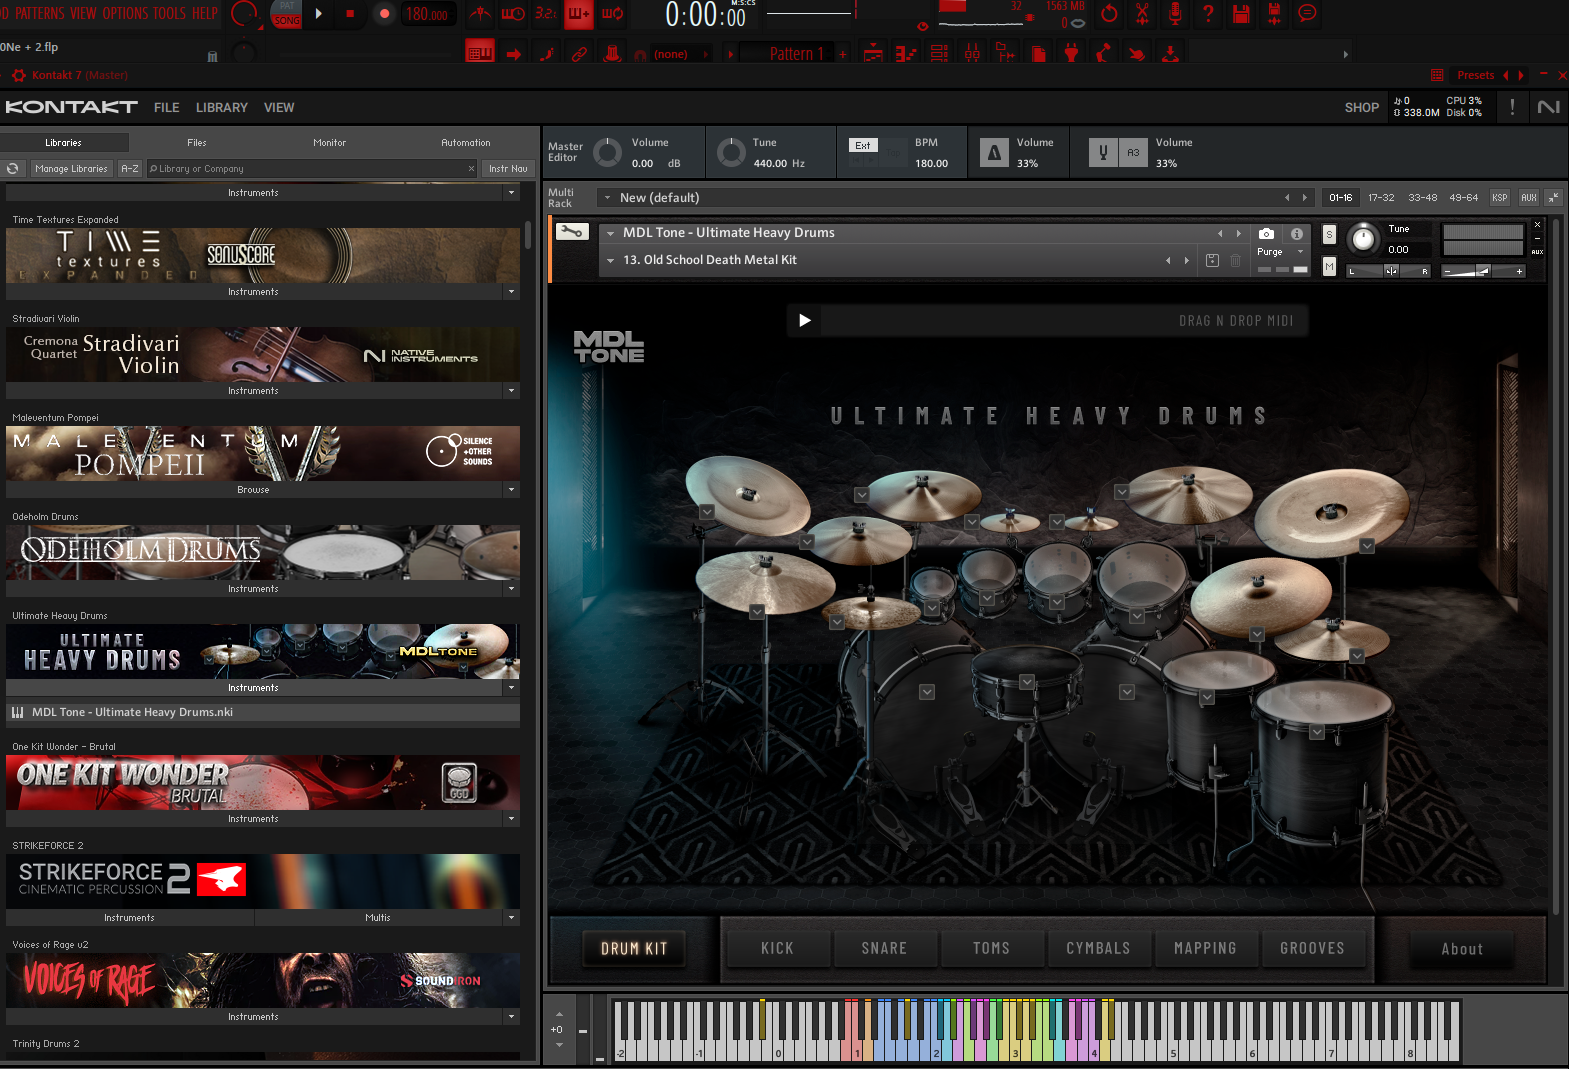Open the instrument wrench edit mode
Screen dimensions: 1569x1069
coord(572,232)
